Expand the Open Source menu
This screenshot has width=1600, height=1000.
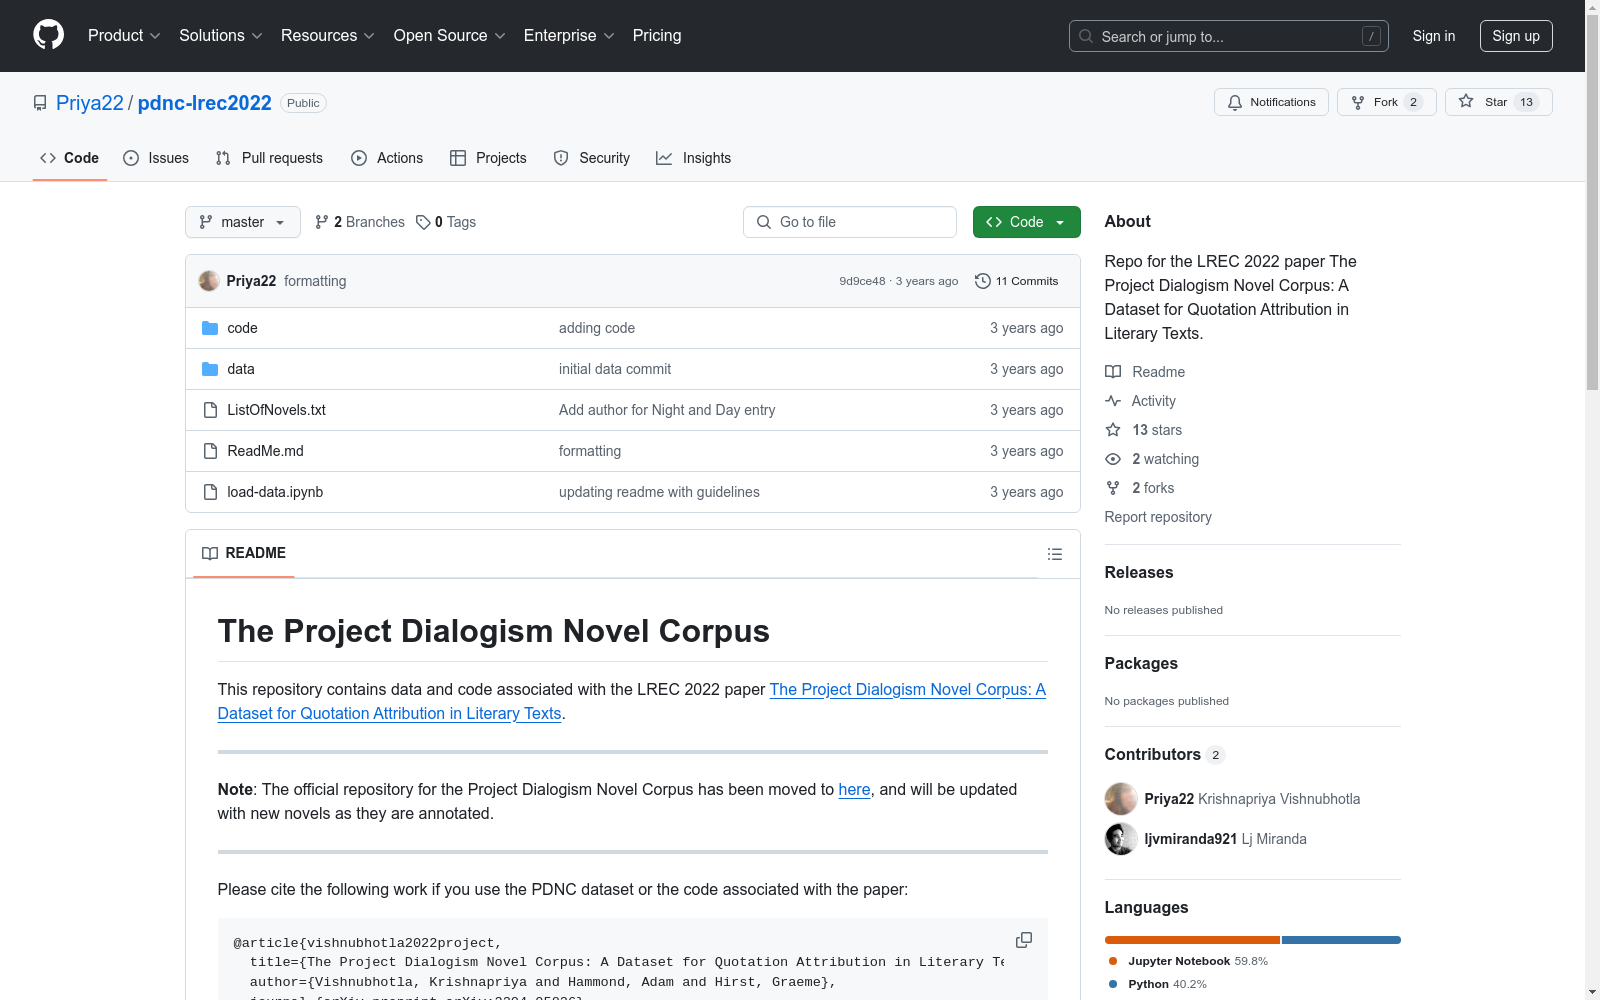[450, 36]
